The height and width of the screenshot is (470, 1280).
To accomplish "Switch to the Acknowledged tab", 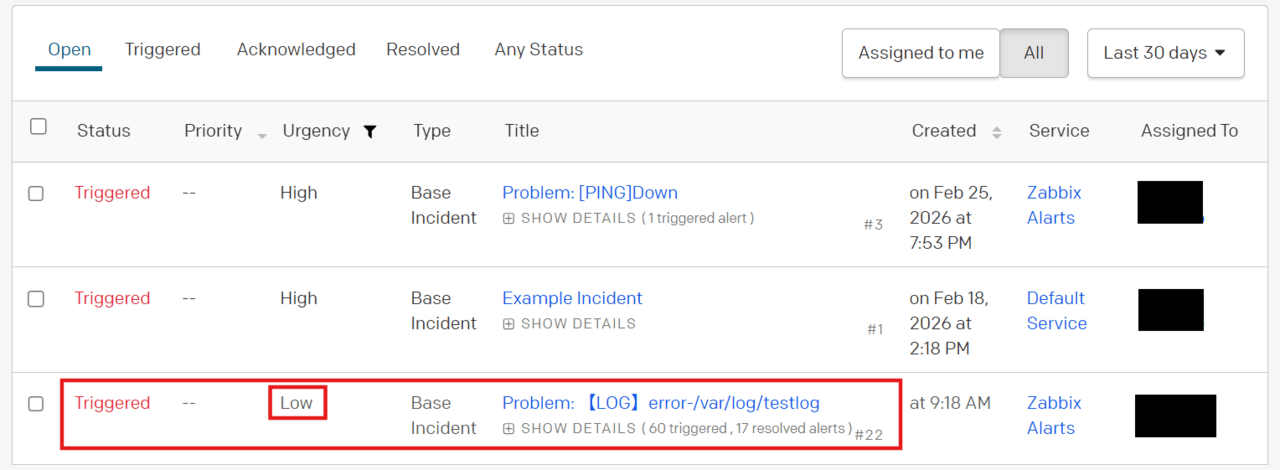I will coord(296,49).
